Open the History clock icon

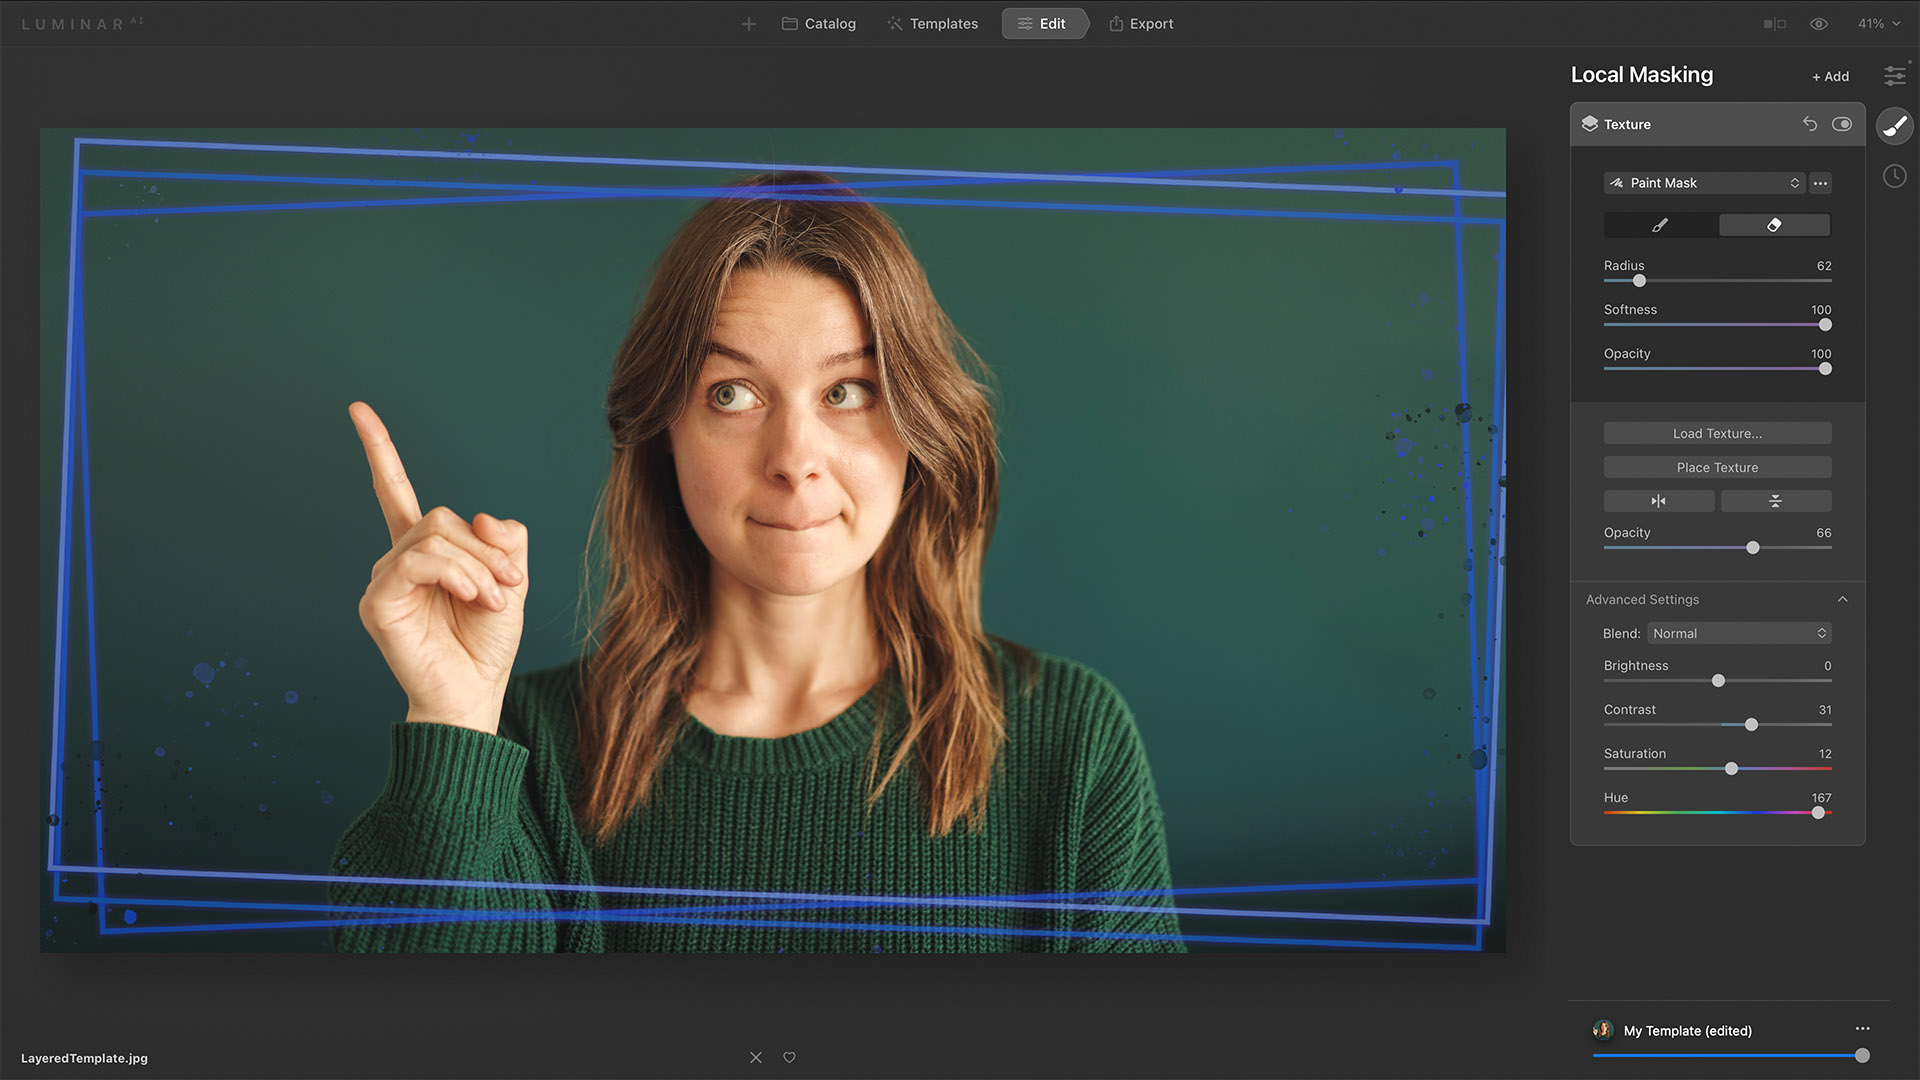click(x=1894, y=177)
